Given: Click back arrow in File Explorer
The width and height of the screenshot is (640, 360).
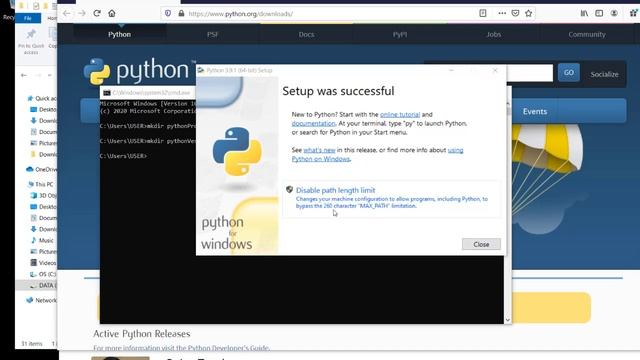Looking at the screenshot, I should [24, 75].
